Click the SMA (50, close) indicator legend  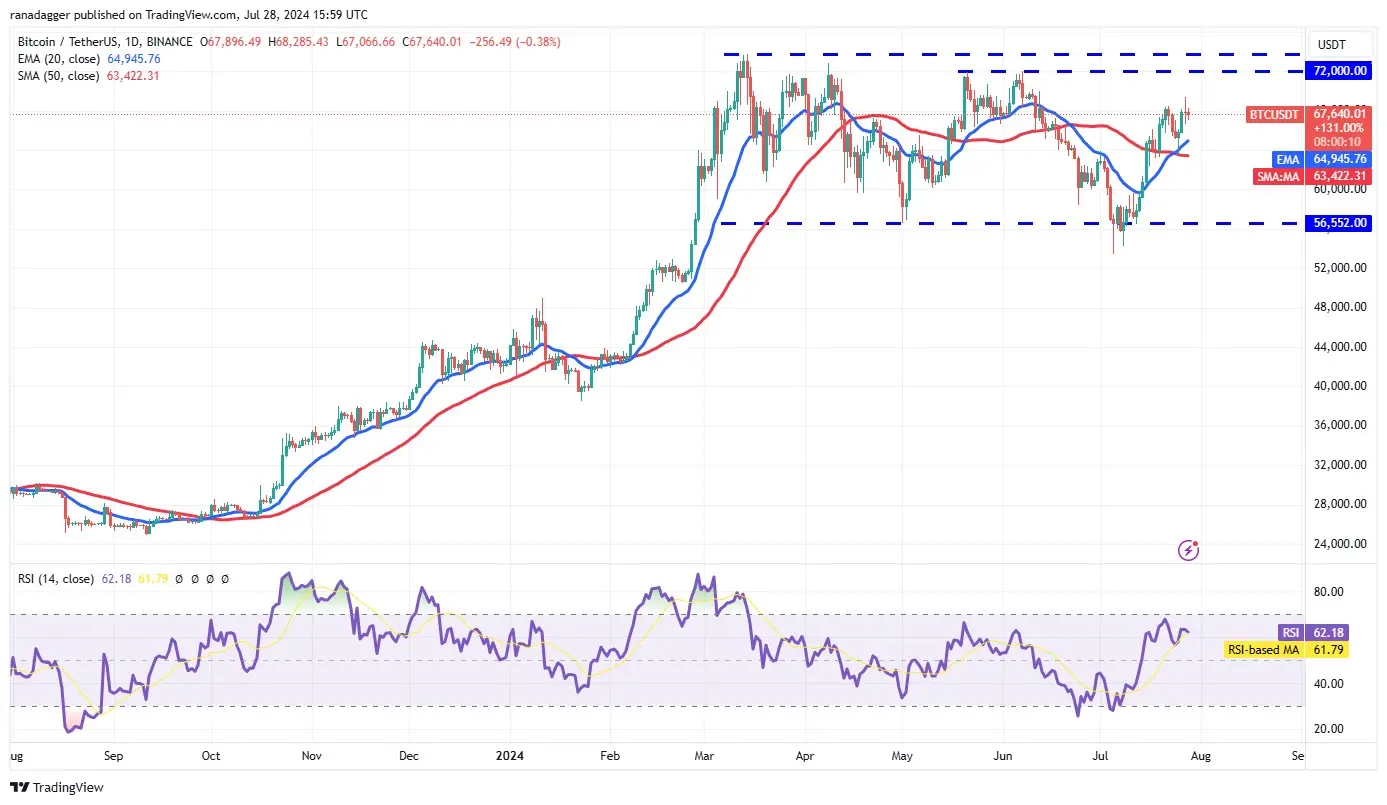pyautogui.click(x=88, y=76)
